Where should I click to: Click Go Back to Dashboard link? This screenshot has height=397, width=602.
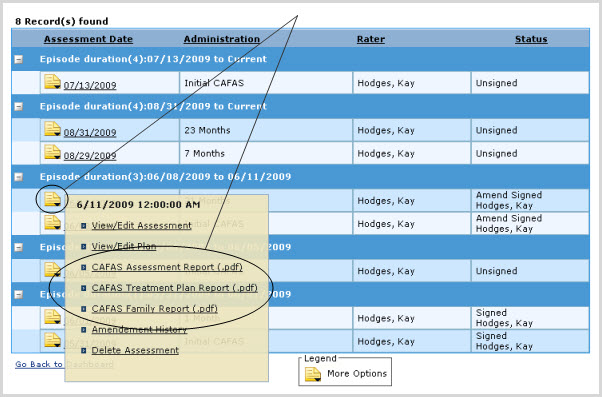(x=64, y=364)
